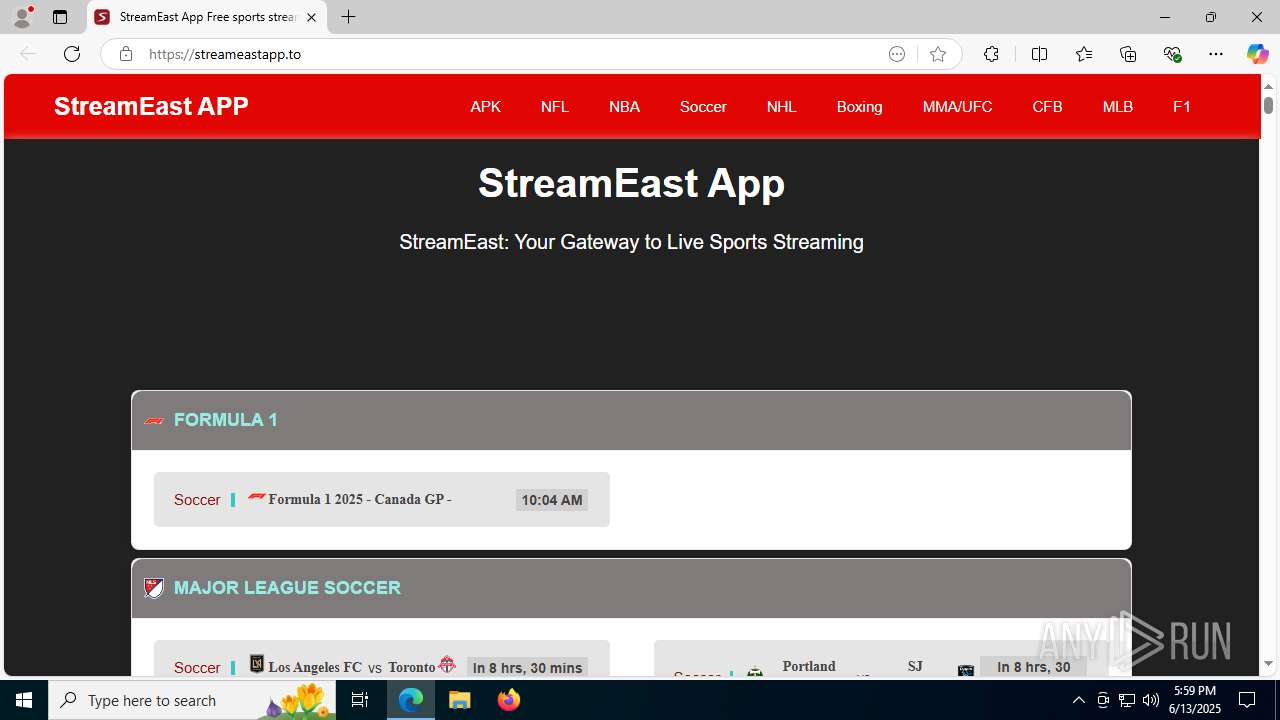Open the Edge Settings and more menu
1280x720 pixels.
point(1216,54)
